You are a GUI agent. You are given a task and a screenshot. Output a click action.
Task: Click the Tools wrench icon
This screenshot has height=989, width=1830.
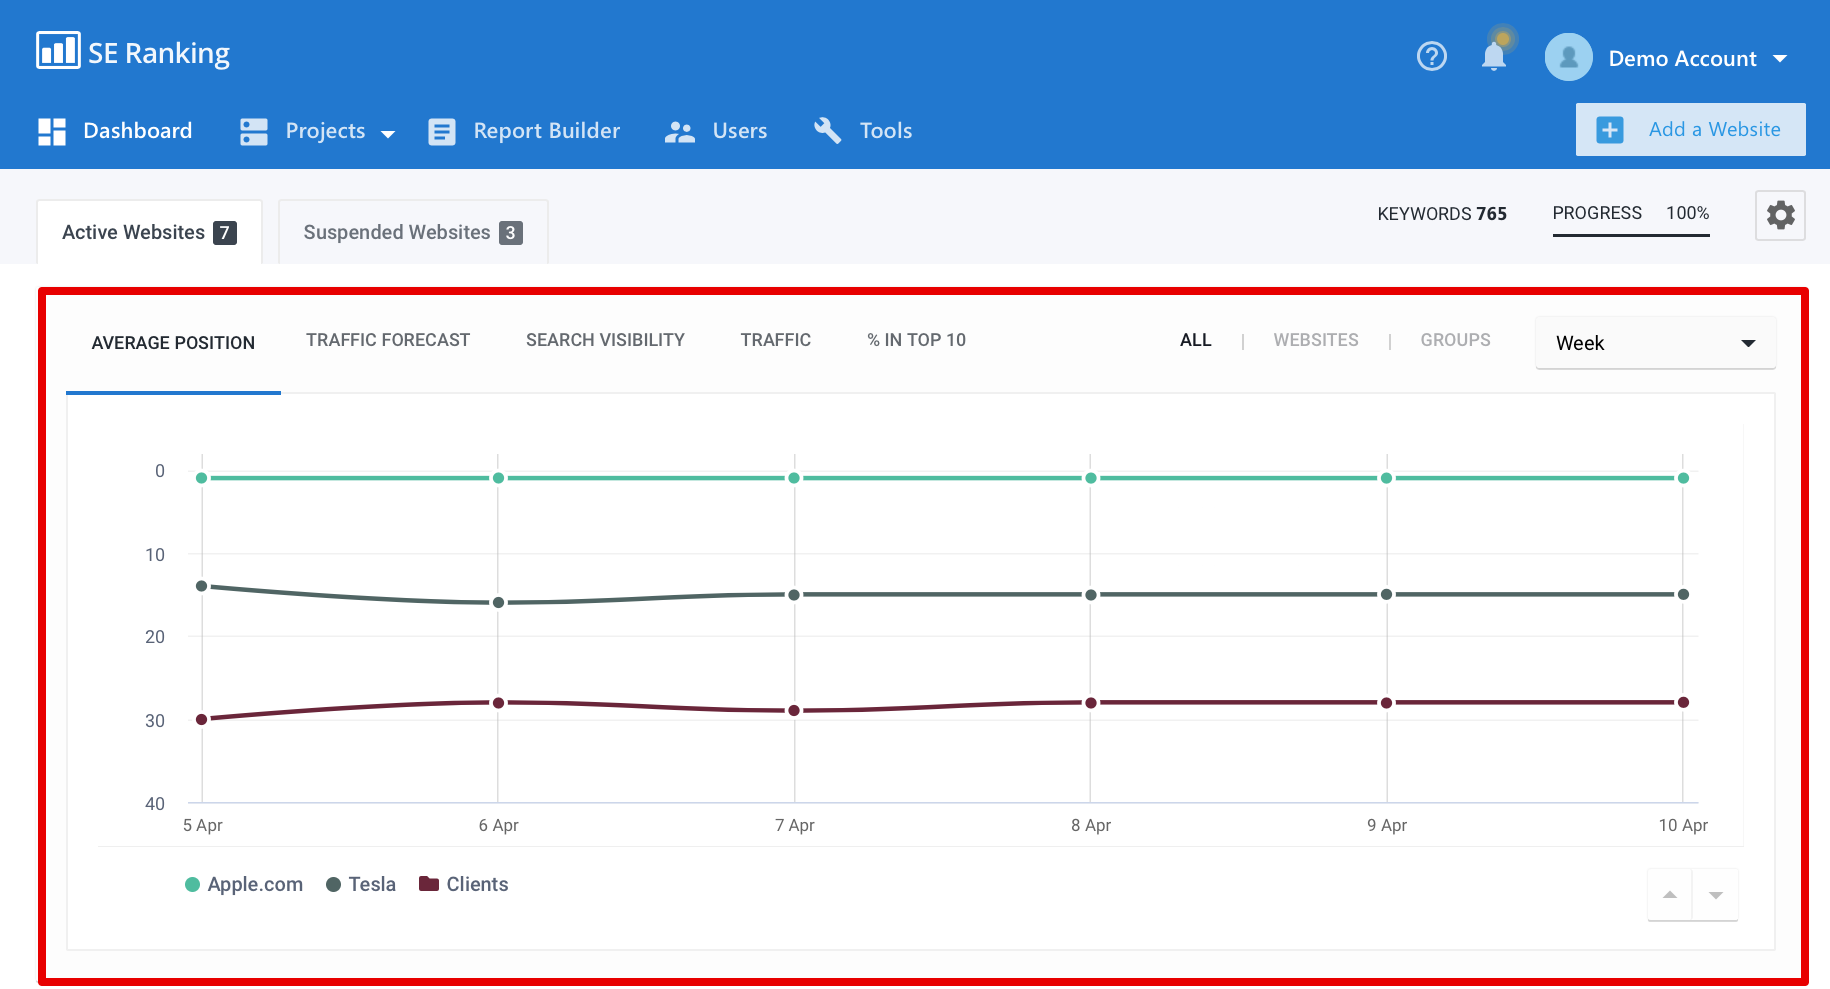pyautogui.click(x=827, y=131)
